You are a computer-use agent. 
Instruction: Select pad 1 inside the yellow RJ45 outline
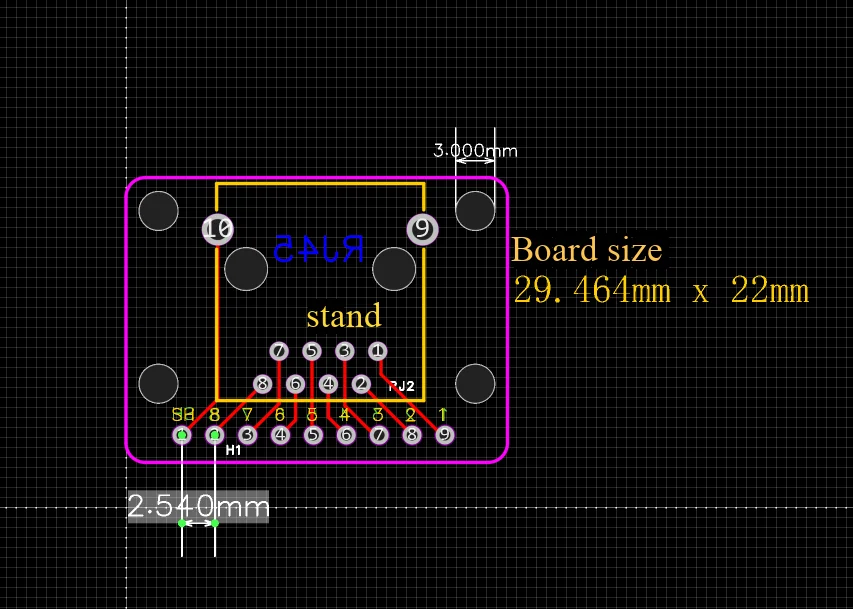click(378, 351)
